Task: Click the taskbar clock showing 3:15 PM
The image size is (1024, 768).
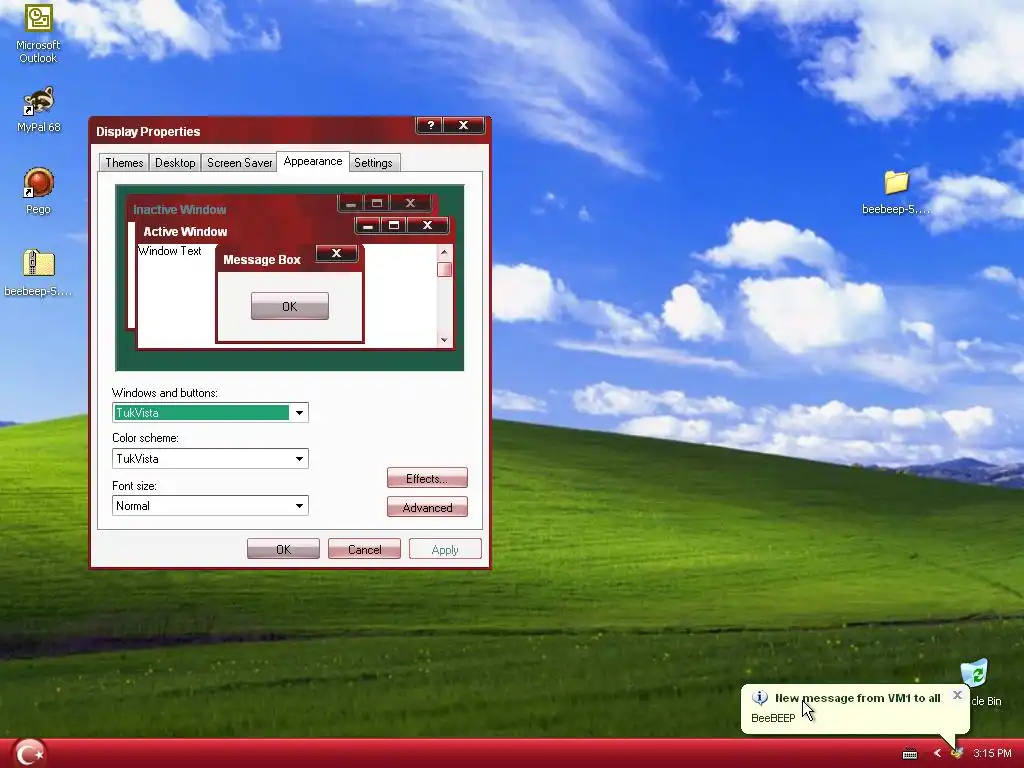Action: click(992, 754)
